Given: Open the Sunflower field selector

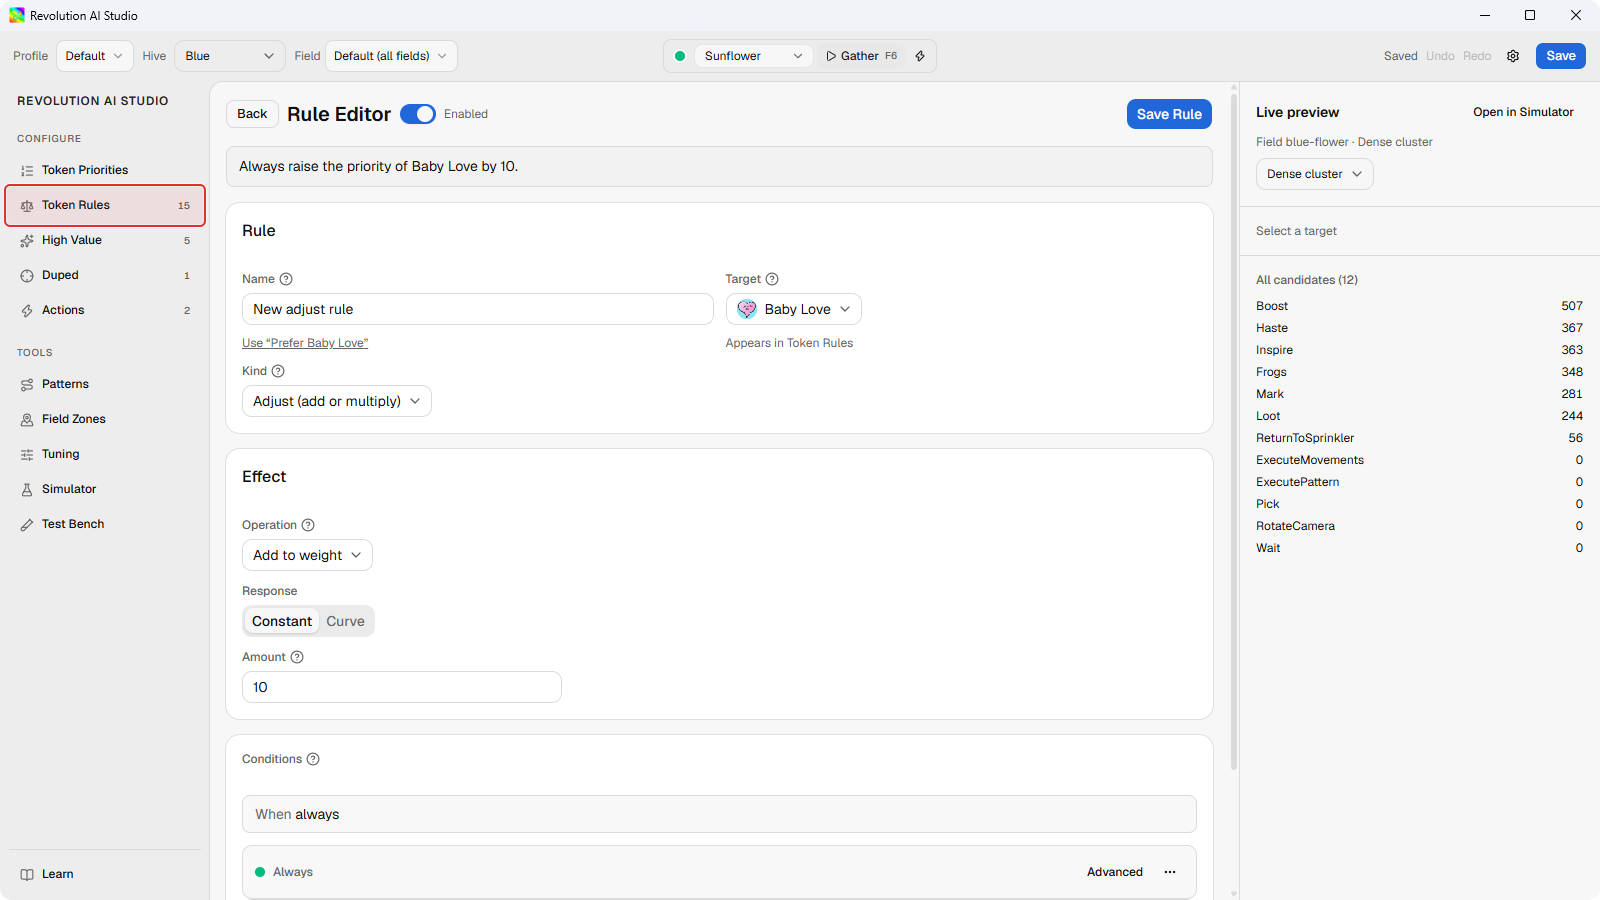Looking at the screenshot, I should [x=753, y=56].
